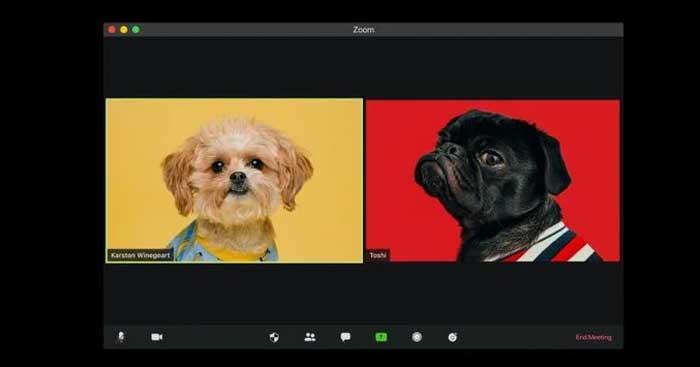Close the Zoom window with red button
Image resolution: width=700 pixels, height=367 pixels.
(x=112, y=29)
